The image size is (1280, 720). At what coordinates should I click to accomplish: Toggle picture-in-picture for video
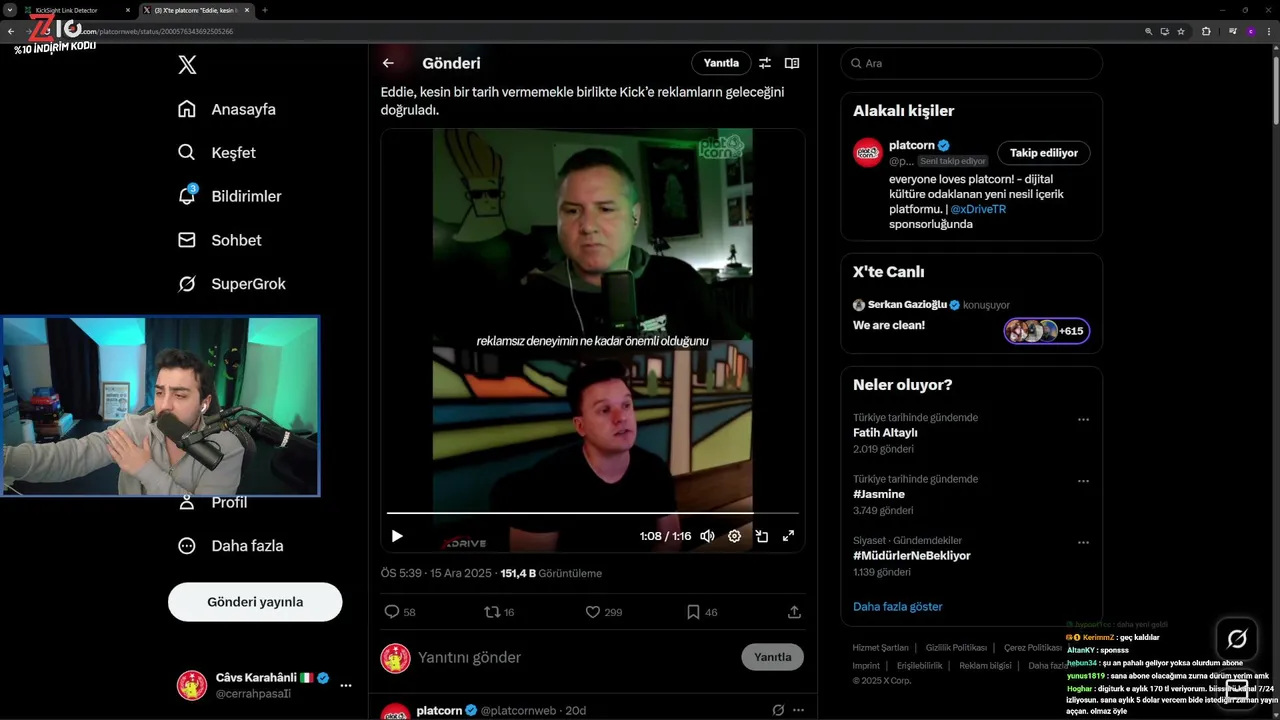(x=761, y=536)
